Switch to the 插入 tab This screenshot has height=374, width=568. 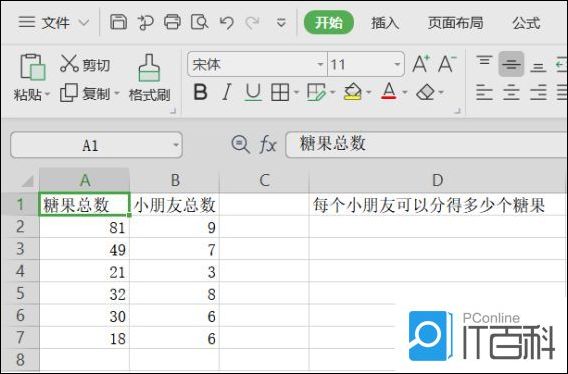(x=385, y=23)
